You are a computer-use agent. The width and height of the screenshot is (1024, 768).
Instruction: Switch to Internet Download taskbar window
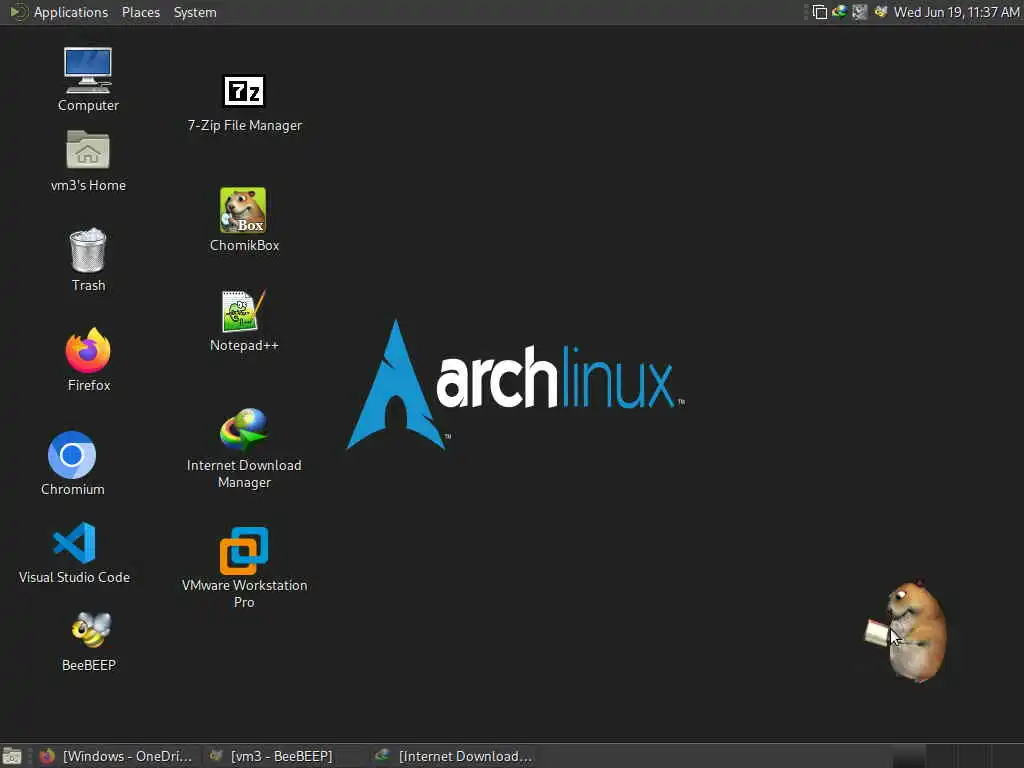[x=452, y=756]
